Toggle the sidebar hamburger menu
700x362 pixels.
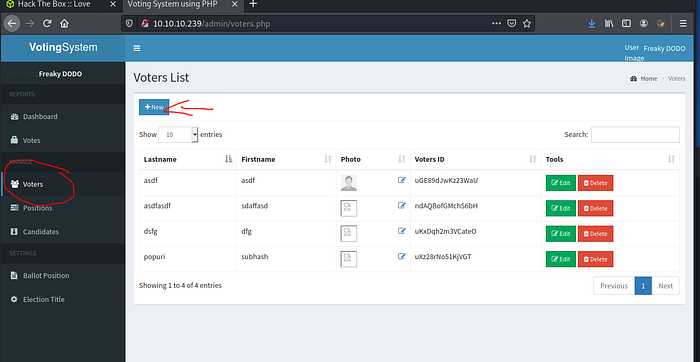[137, 48]
